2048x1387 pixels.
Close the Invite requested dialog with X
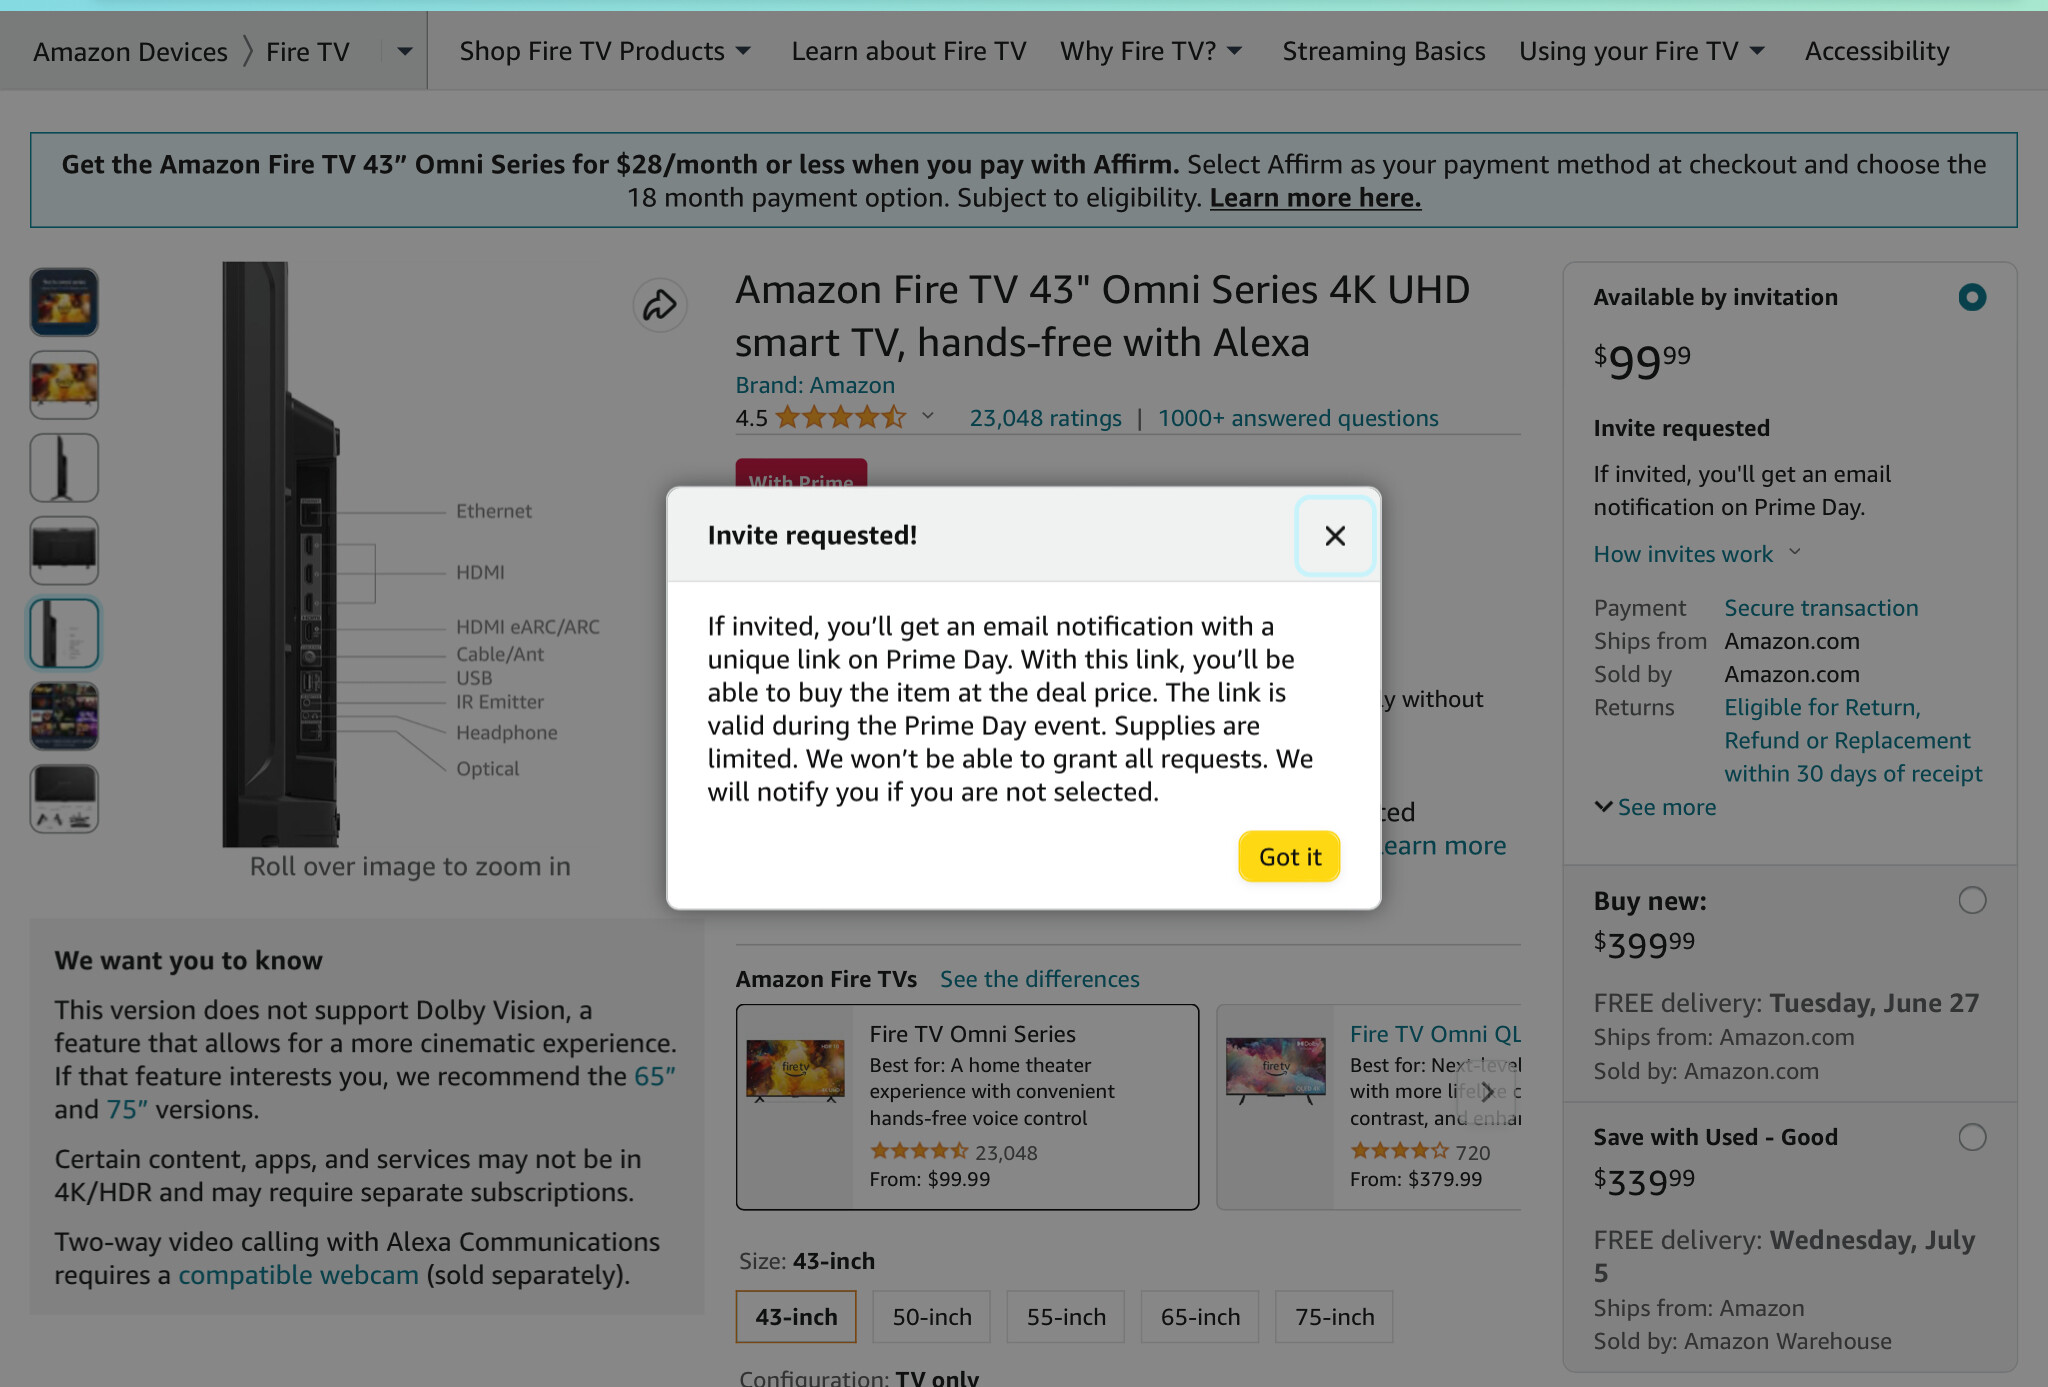click(x=1335, y=536)
